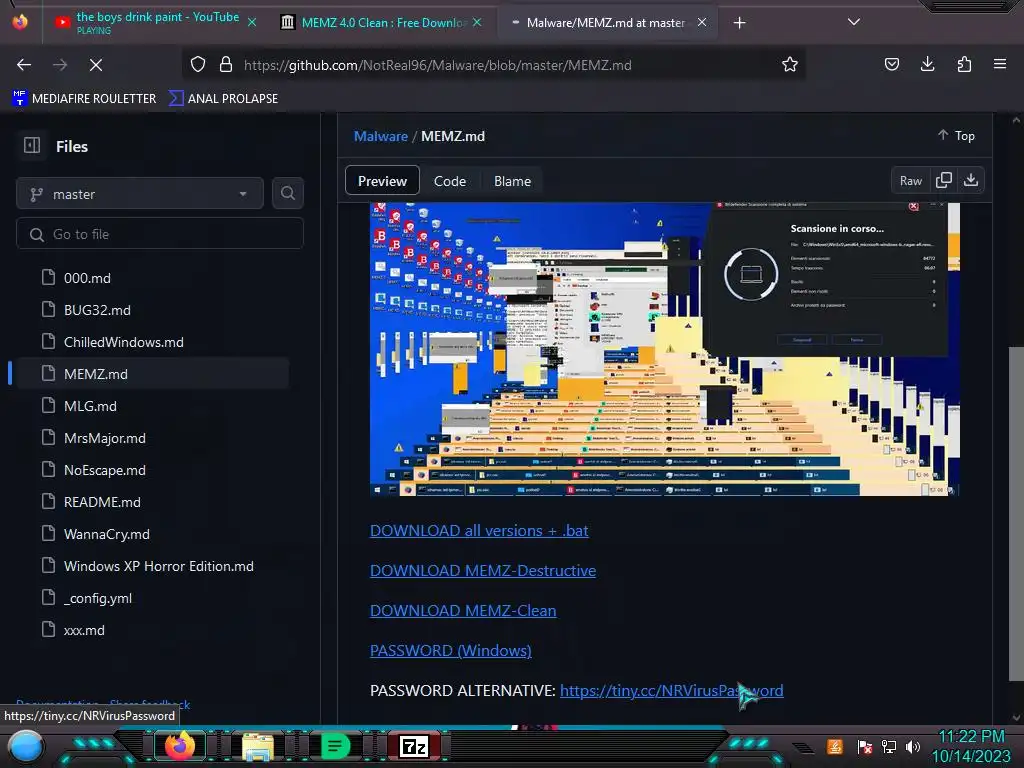Open Firefox from the taskbar
1024x768 pixels.
click(180, 746)
